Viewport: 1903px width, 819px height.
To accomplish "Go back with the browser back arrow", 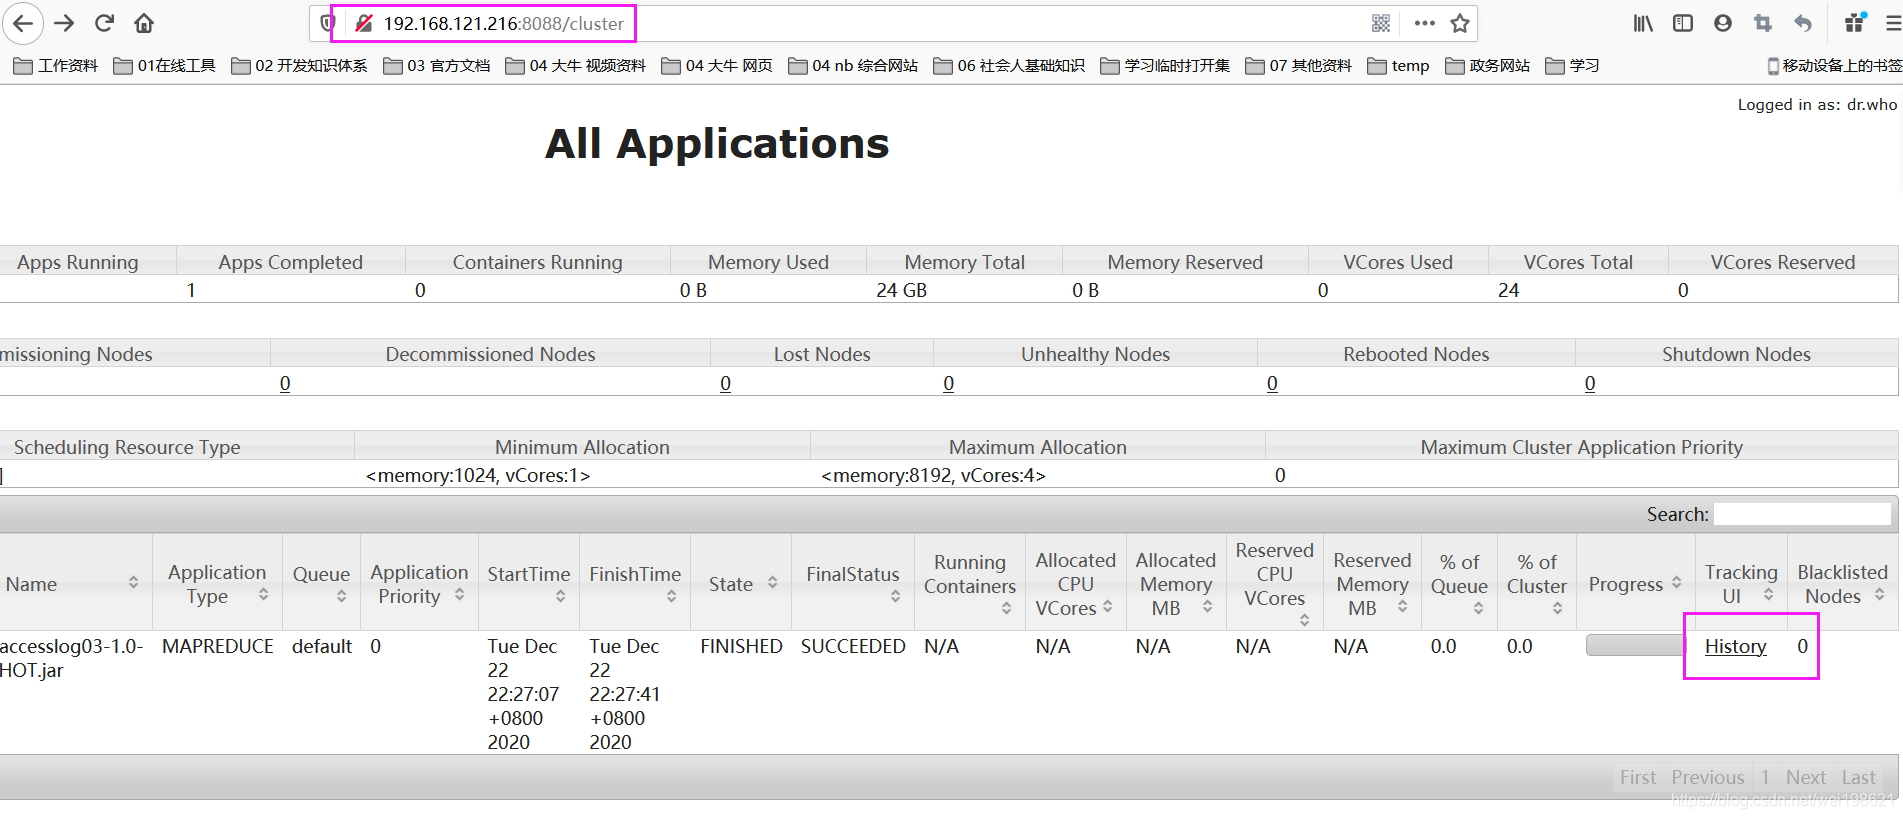I will pyautogui.click(x=23, y=23).
